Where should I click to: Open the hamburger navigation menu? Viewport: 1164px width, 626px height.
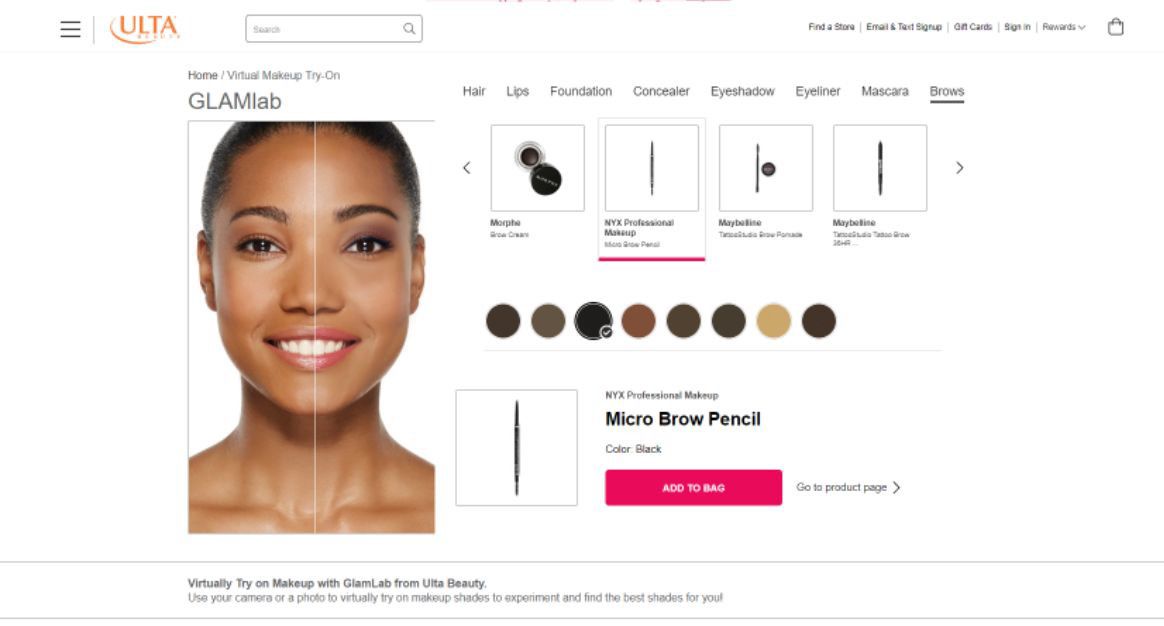pos(71,29)
